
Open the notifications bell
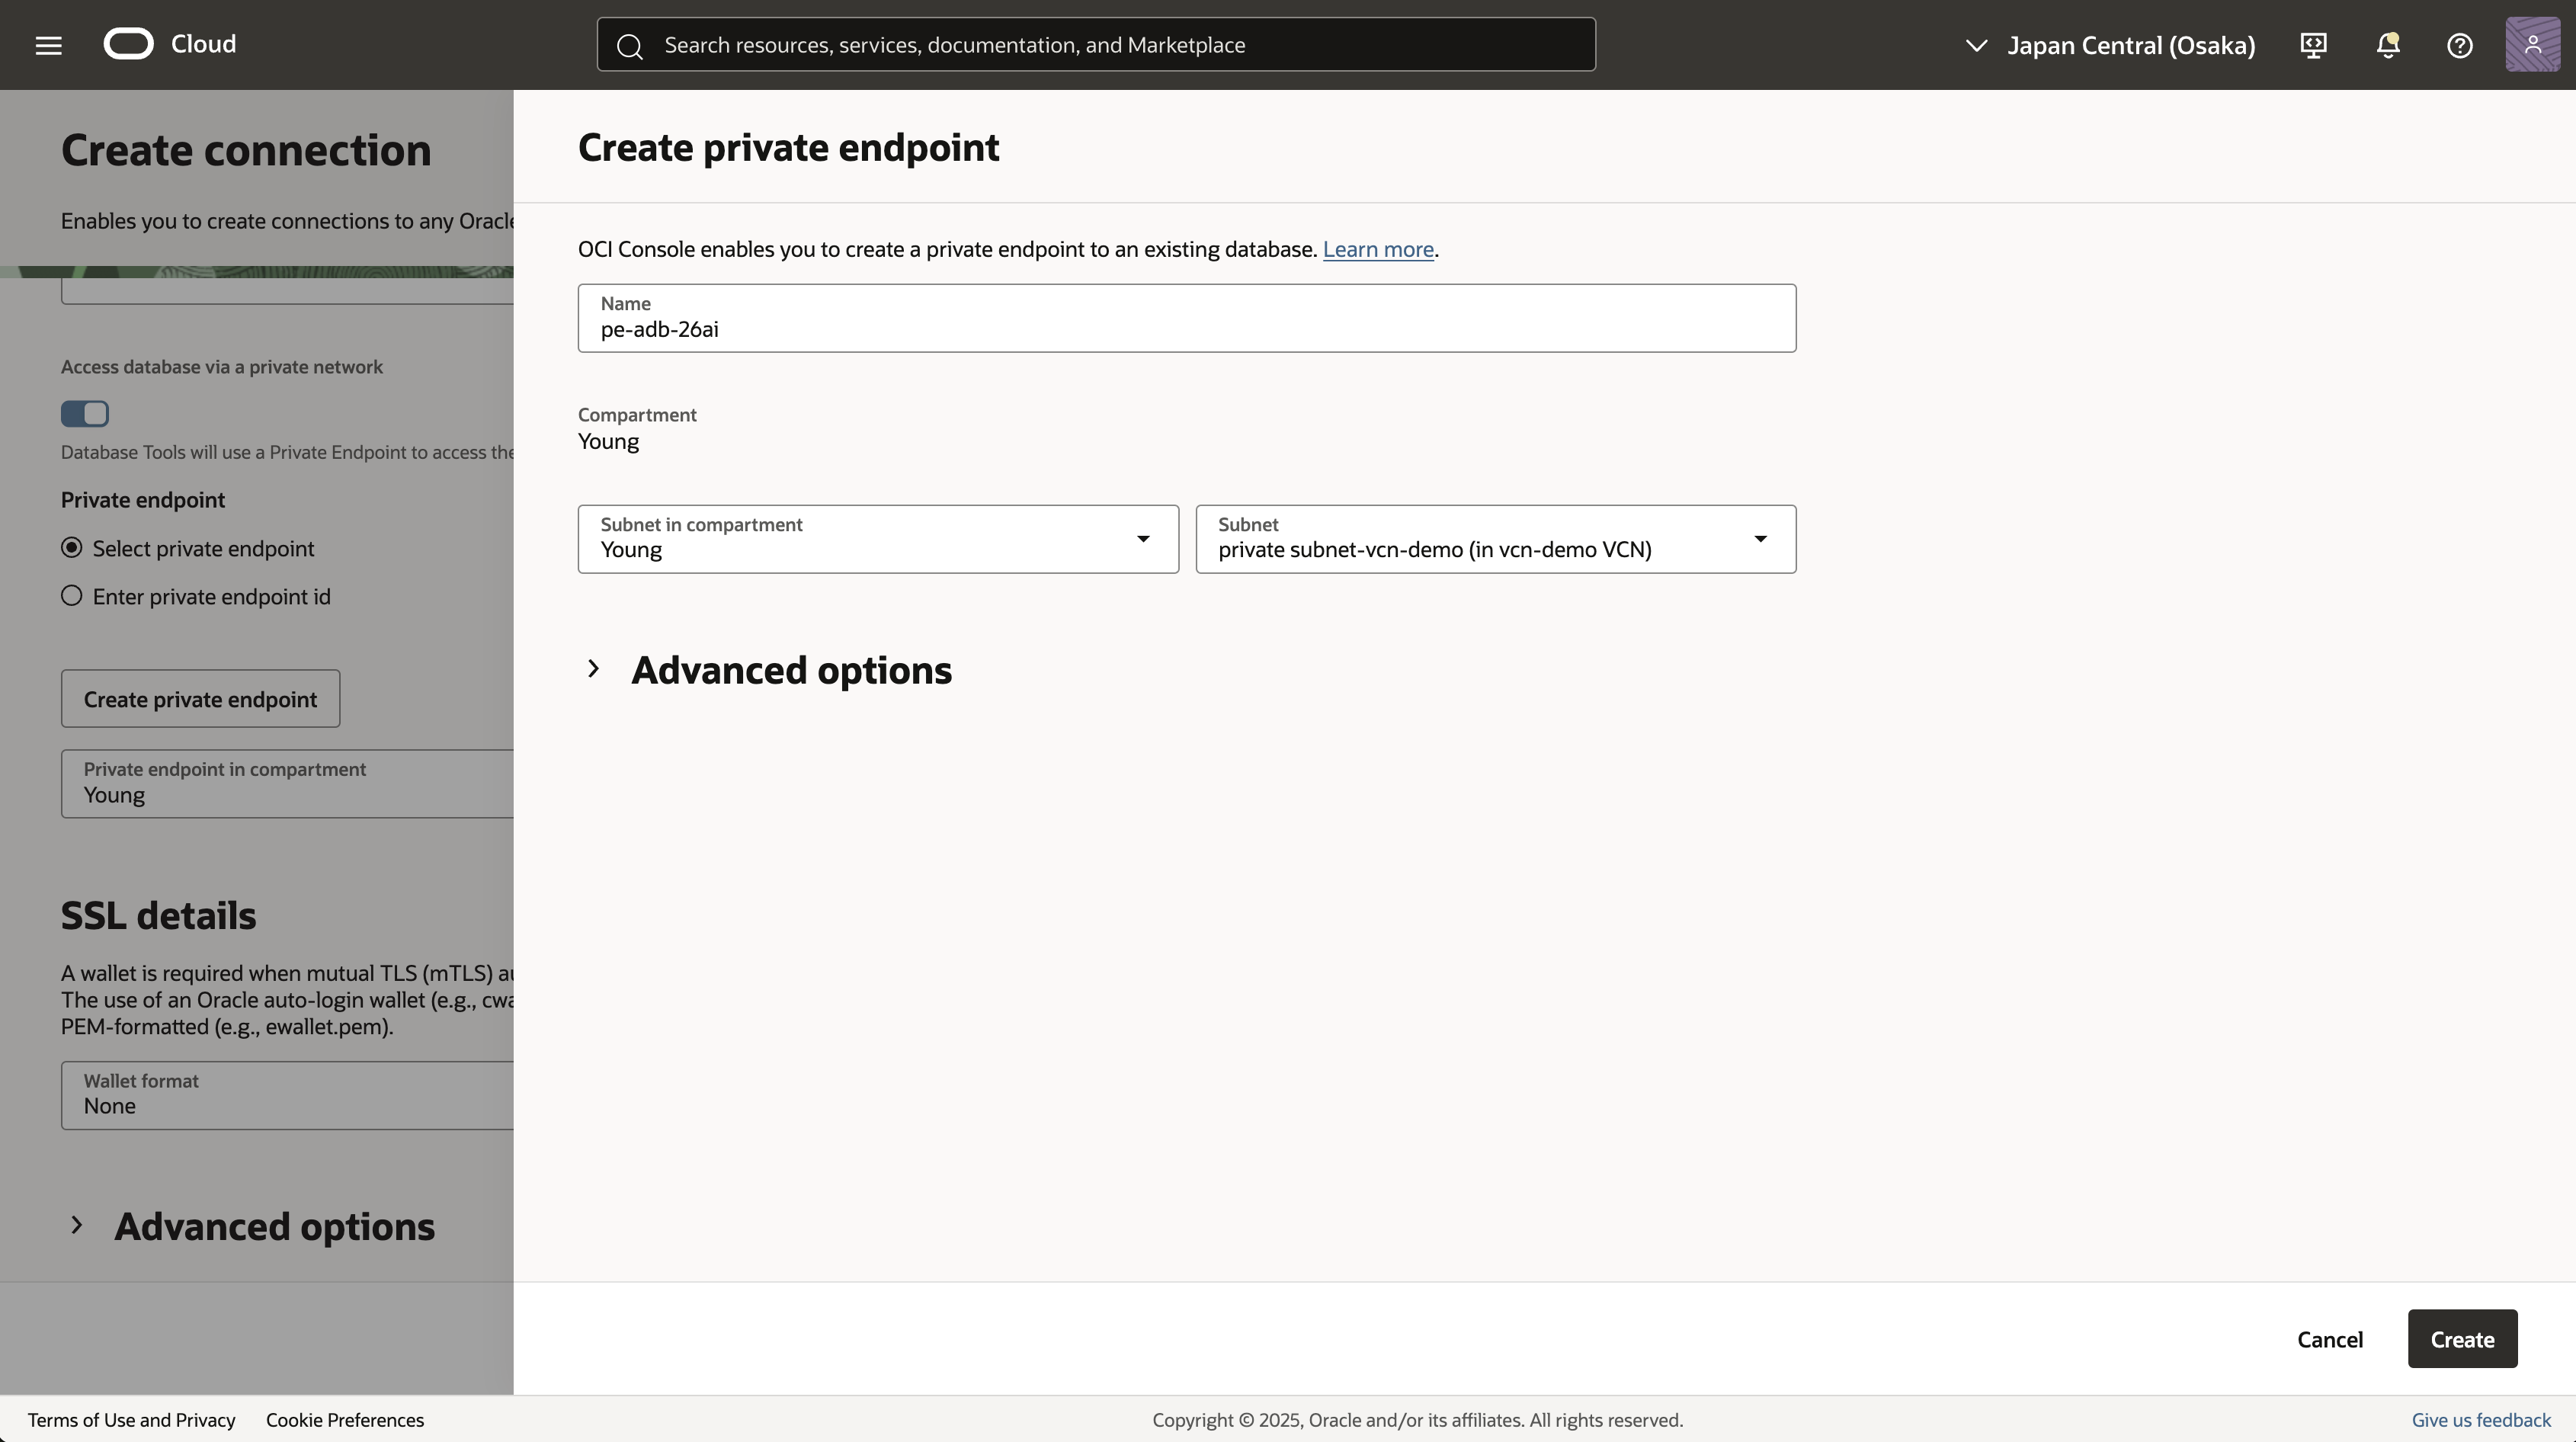2388,45
